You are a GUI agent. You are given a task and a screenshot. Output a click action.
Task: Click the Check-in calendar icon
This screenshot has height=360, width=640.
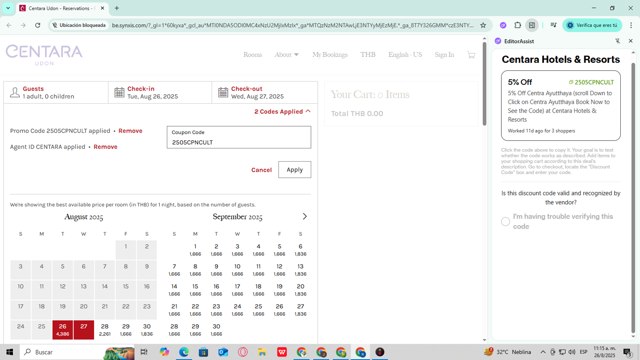119,92
